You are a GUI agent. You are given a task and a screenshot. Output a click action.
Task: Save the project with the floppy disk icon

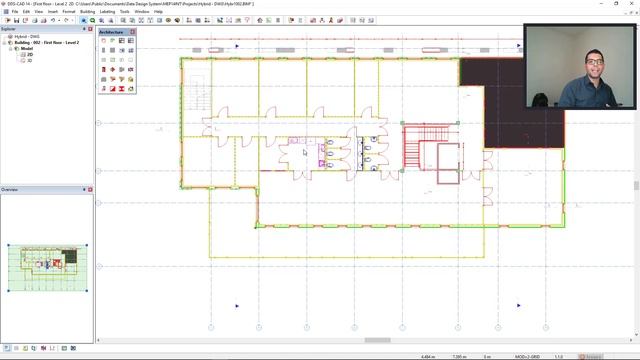16,20
